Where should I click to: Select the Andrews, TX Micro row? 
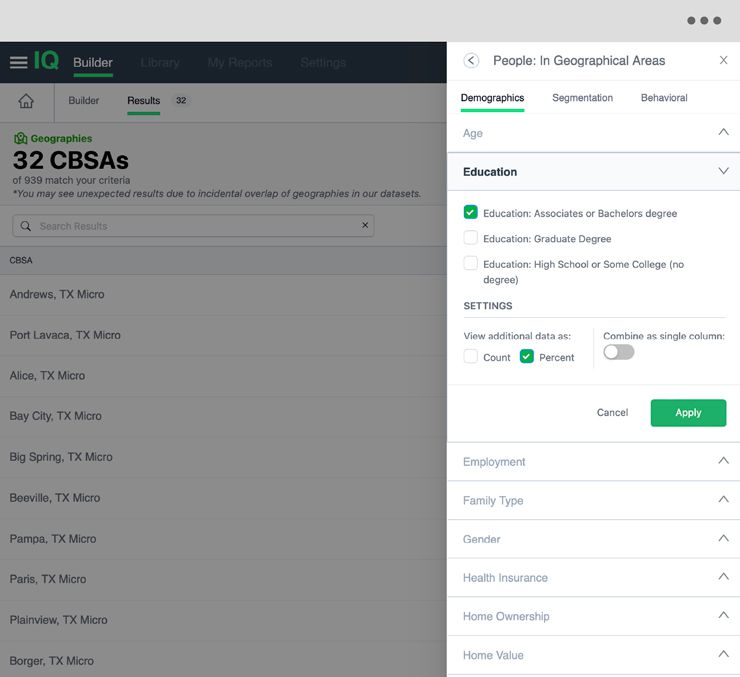point(57,295)
